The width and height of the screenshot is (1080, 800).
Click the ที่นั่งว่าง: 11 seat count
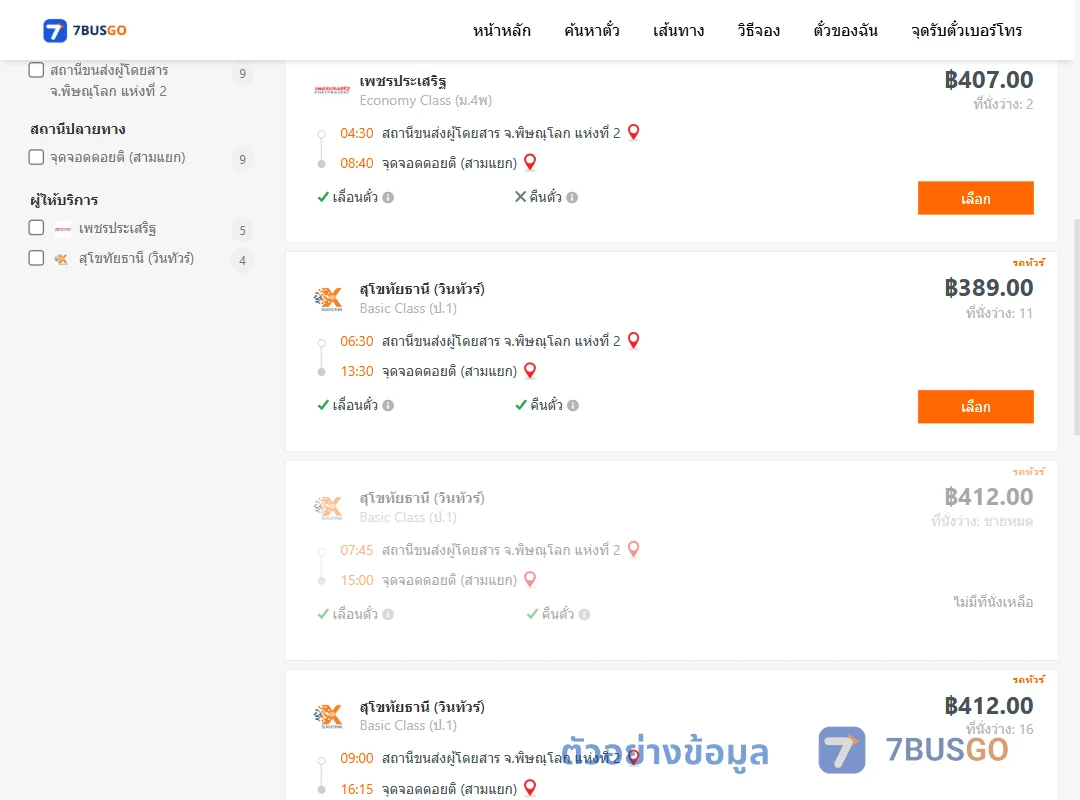(x=999, y=314)
